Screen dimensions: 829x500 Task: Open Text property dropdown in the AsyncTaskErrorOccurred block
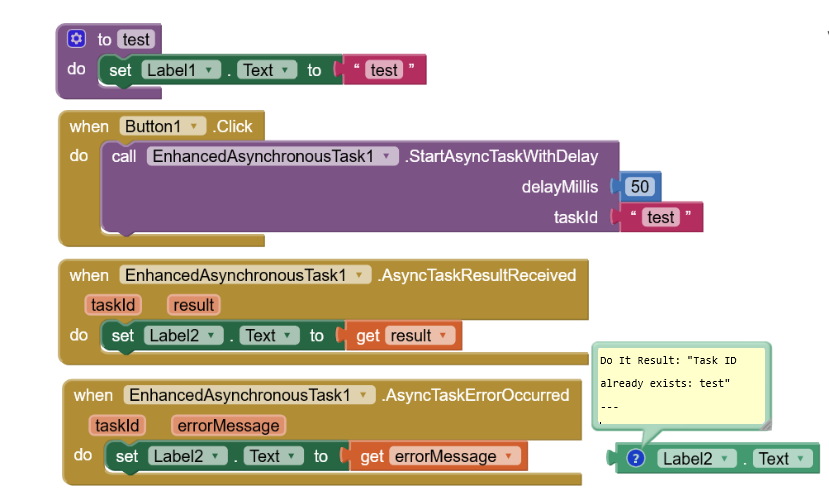point(273,456)
